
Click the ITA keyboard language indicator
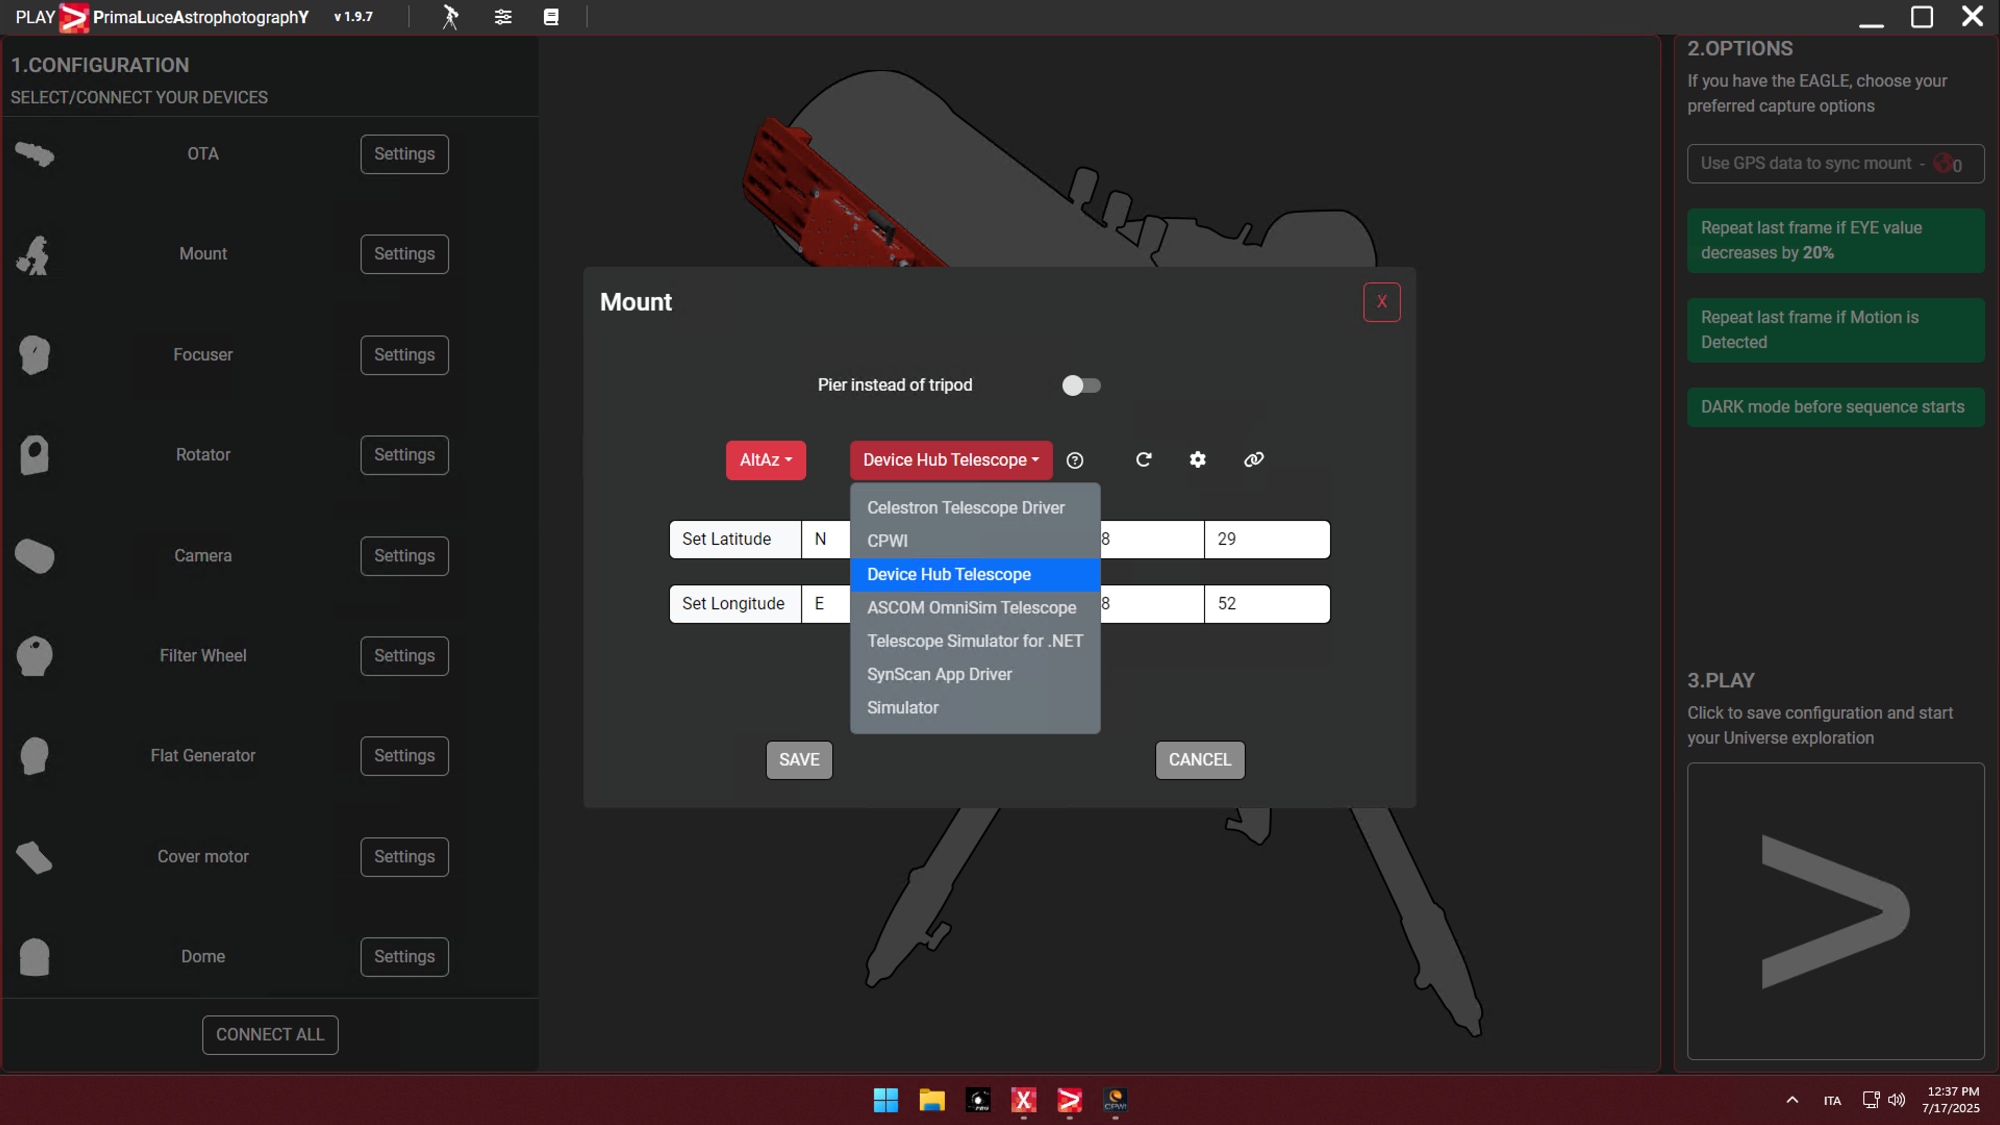[x=1832, y=1101]
